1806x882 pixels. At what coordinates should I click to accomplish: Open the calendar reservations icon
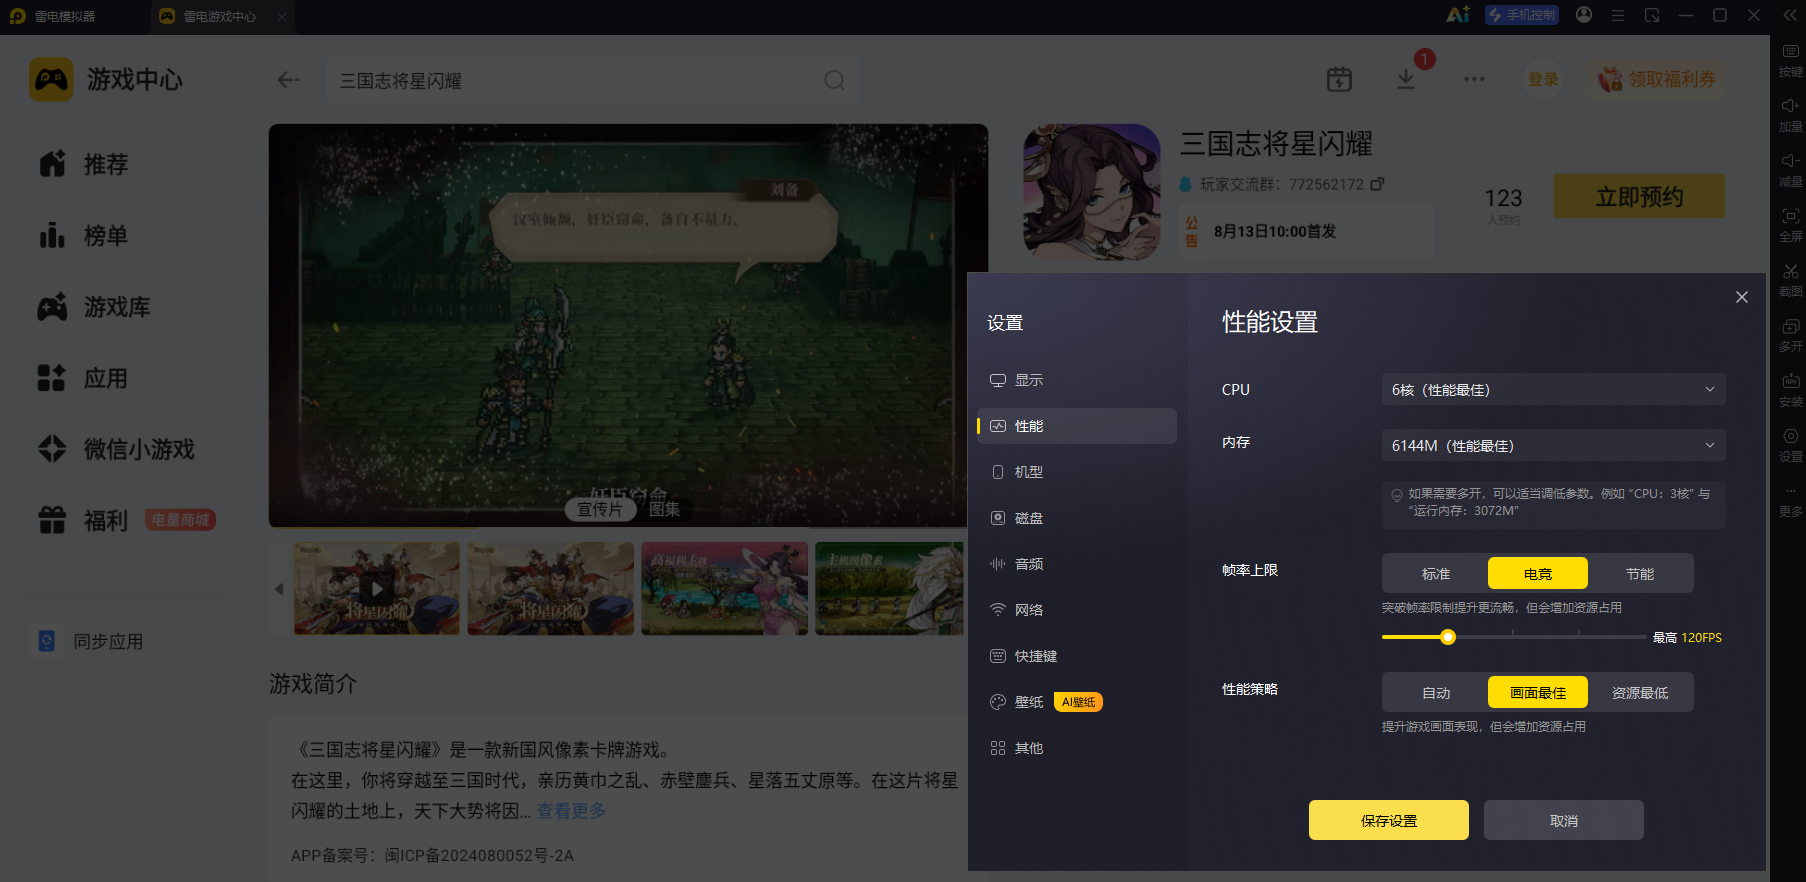pos(1339,79)
